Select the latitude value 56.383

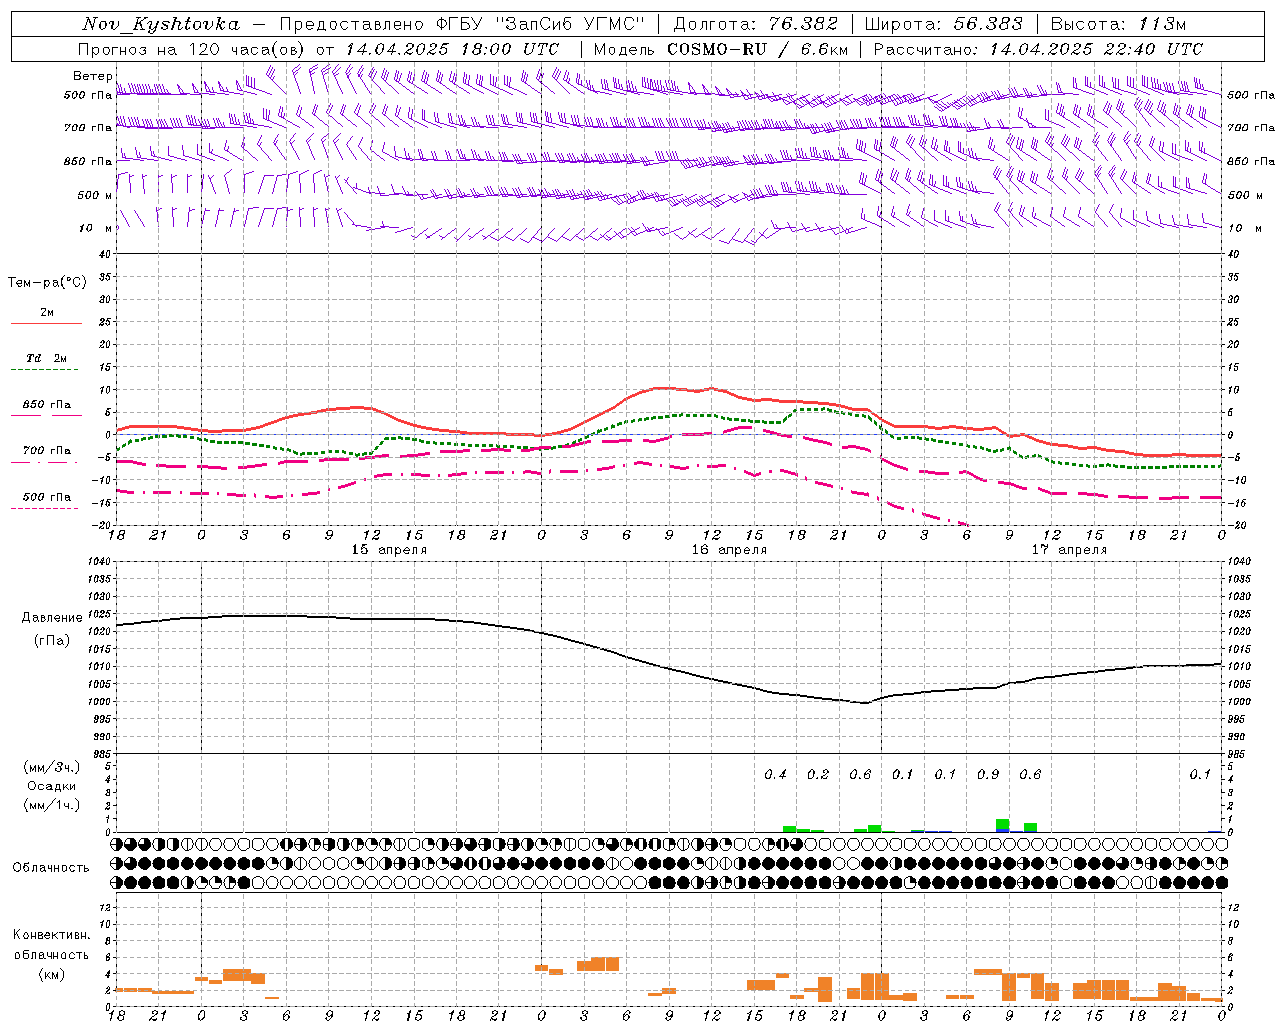click(988, 24)
